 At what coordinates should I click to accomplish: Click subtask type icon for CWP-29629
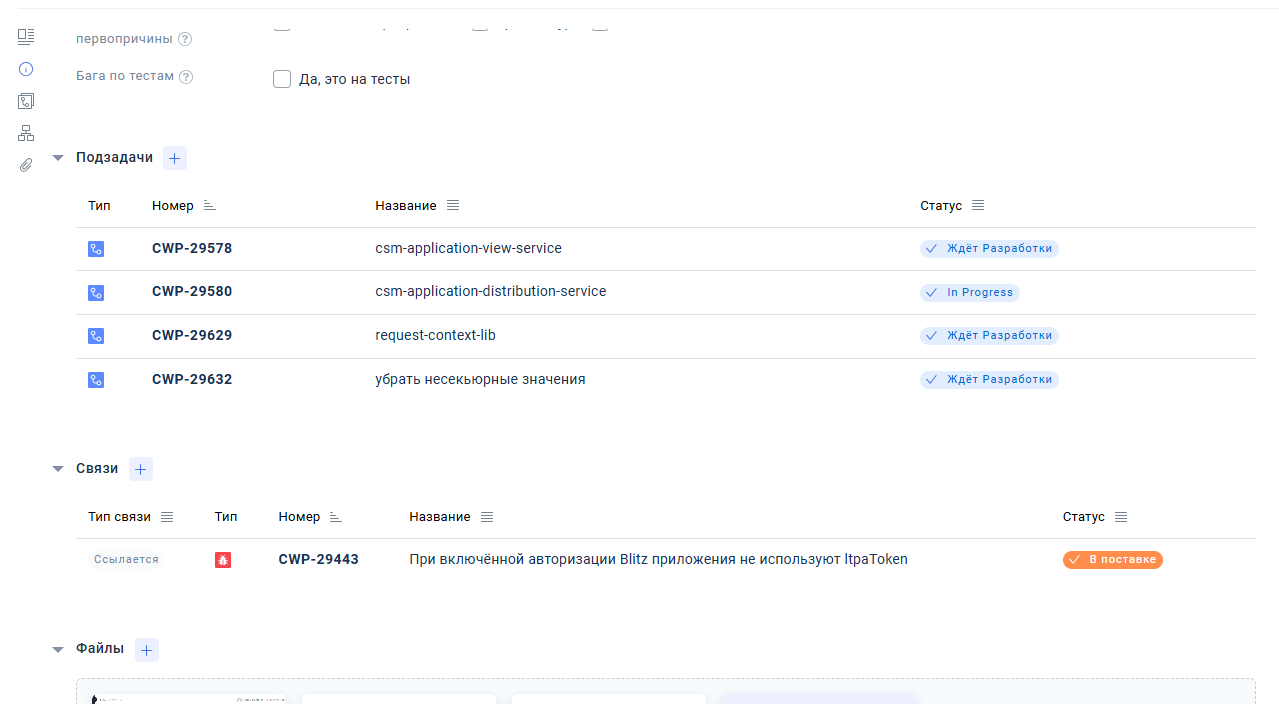[x=96, y=336]
